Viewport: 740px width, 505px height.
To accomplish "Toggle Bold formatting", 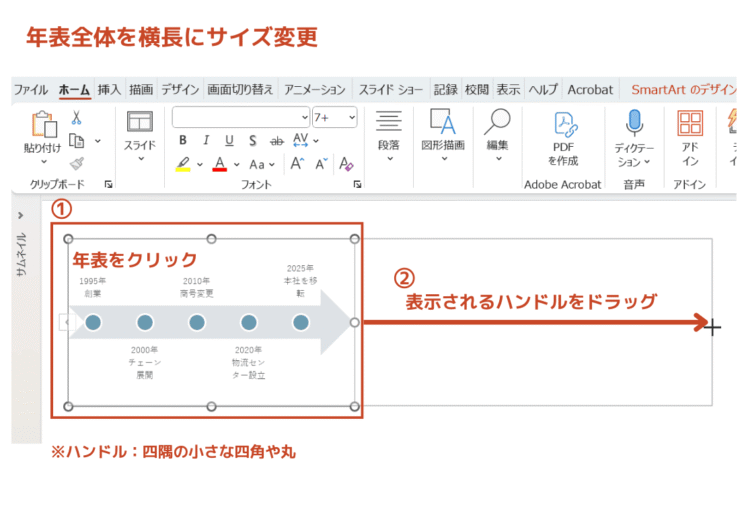I will [183, 140].
